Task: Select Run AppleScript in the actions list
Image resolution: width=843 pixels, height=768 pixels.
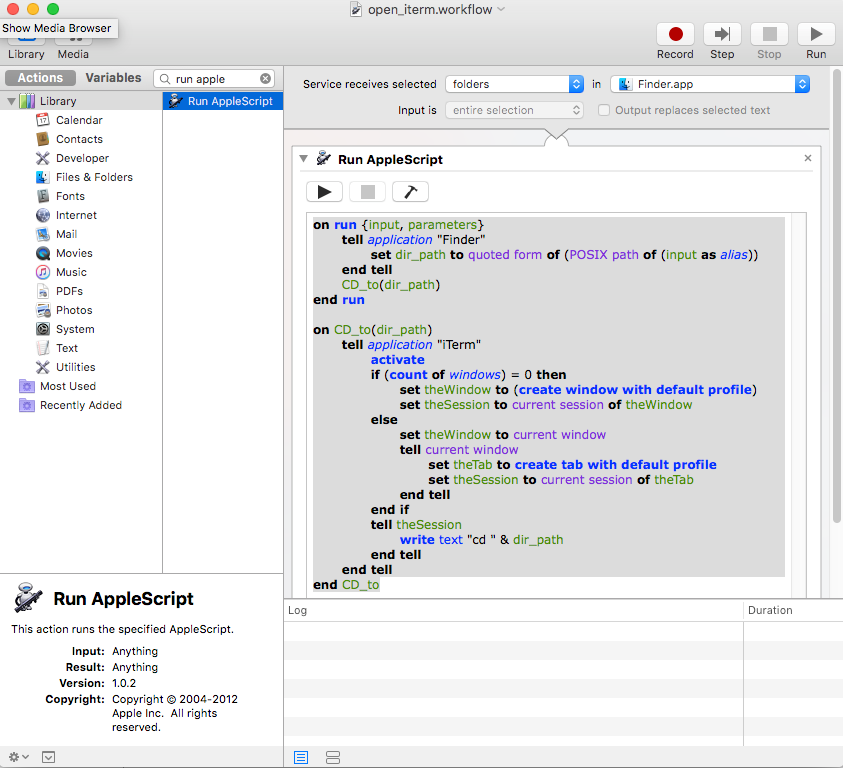Action: [x=223, y=101]
